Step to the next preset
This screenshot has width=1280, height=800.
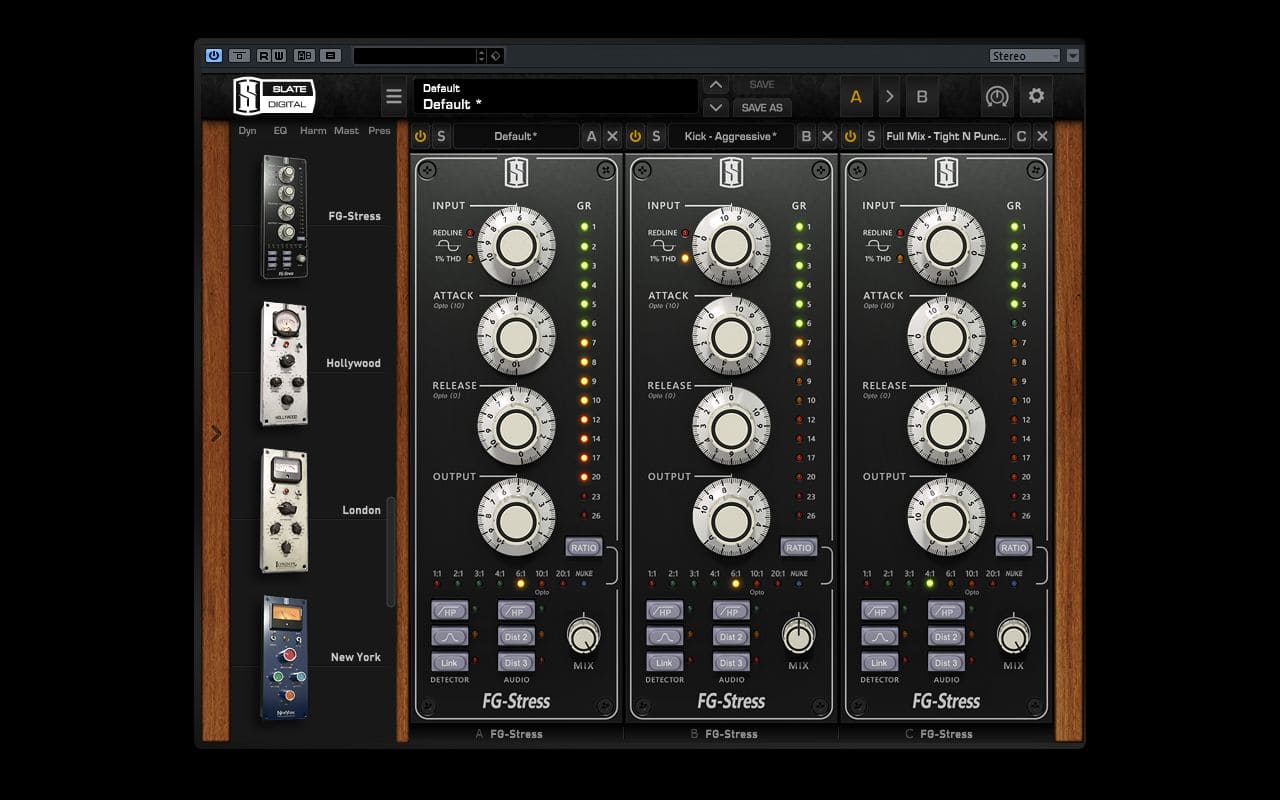click(715, 107)
